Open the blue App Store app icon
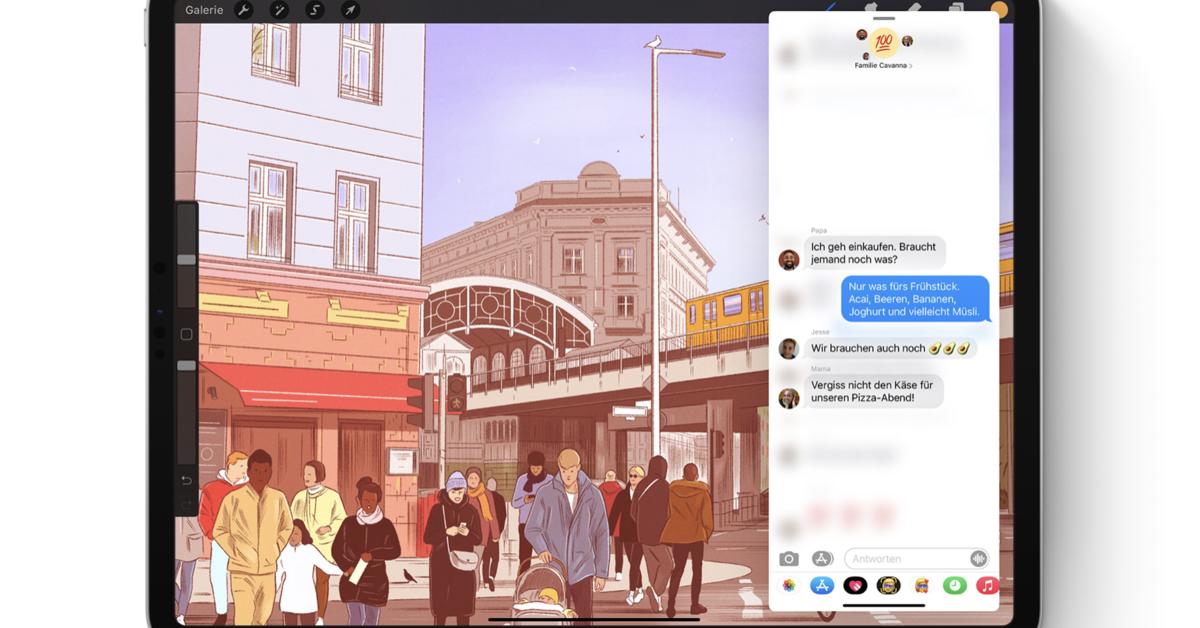The image size is (1200, 628). (x=822, y=586)
